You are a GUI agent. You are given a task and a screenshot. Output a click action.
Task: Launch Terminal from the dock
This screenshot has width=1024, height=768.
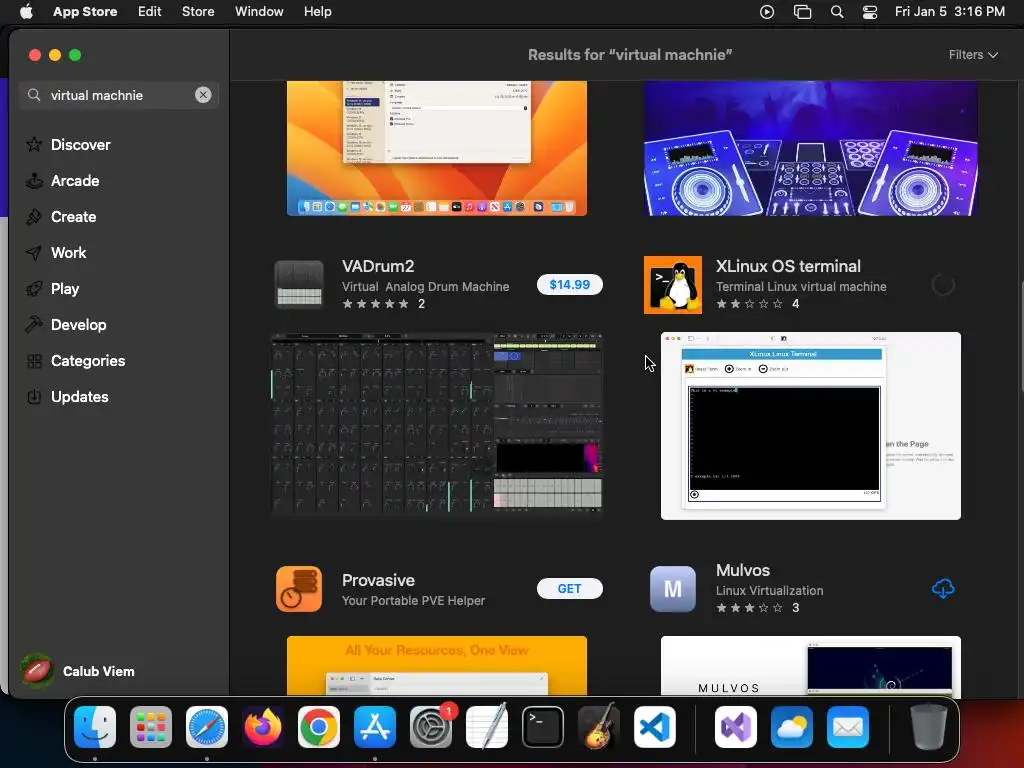(543, 727)
